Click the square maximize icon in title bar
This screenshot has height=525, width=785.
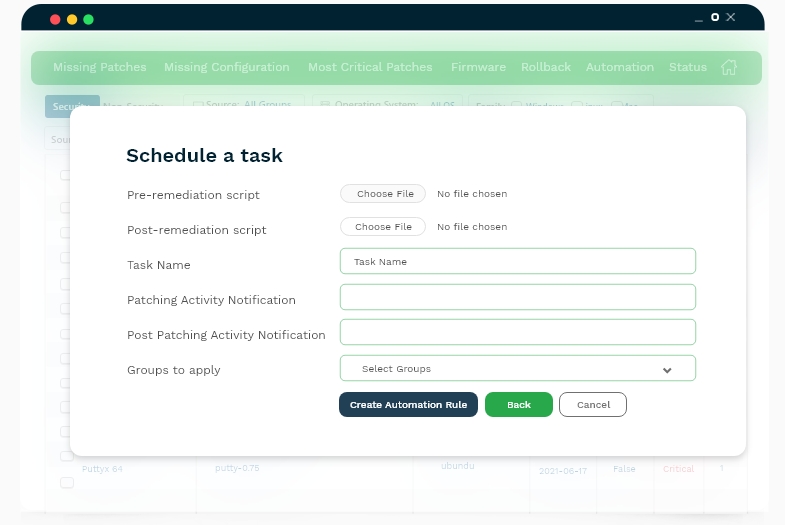click(715, 17)
